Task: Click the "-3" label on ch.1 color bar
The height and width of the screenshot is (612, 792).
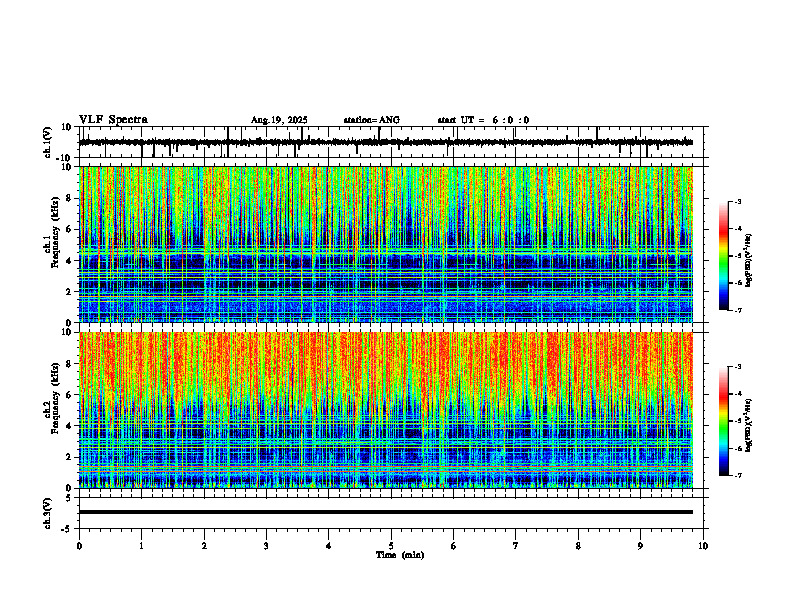Action: (x=737, y=201)
